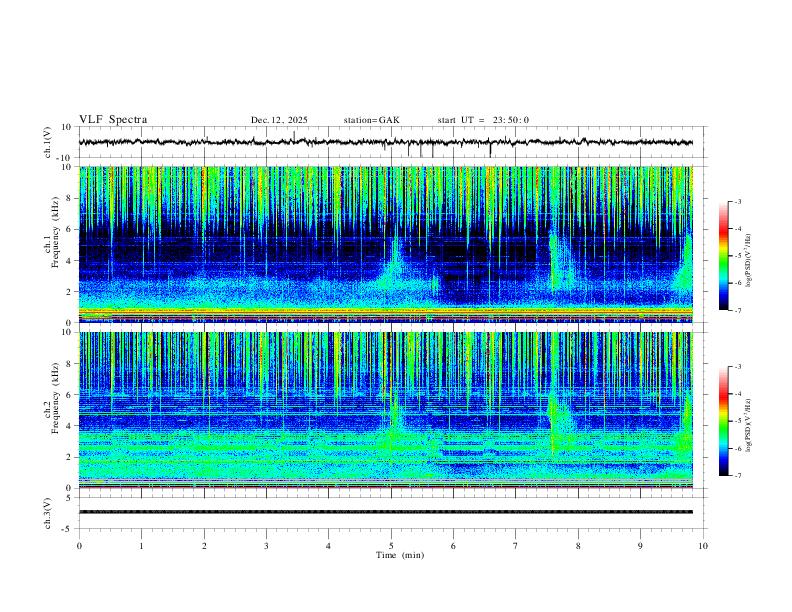The image size is (792, 612).
Task: Click the ch.2 color bar log(PSD) label
Action: point(749,425)
